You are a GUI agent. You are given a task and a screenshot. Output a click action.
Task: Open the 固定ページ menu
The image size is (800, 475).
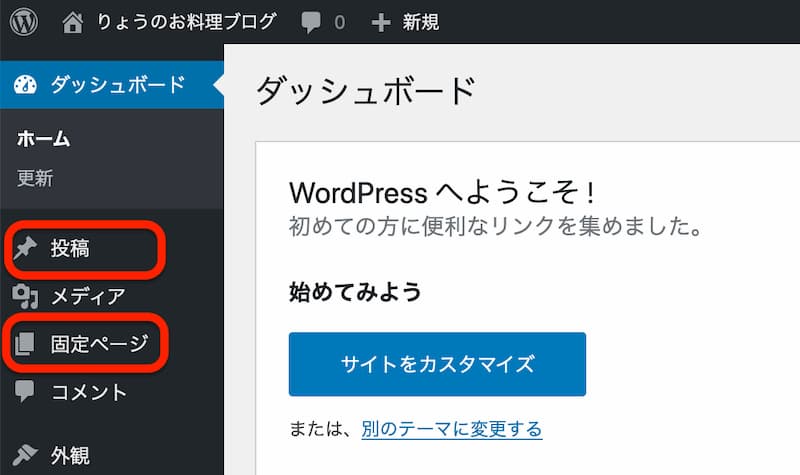[x=99, y=344]
